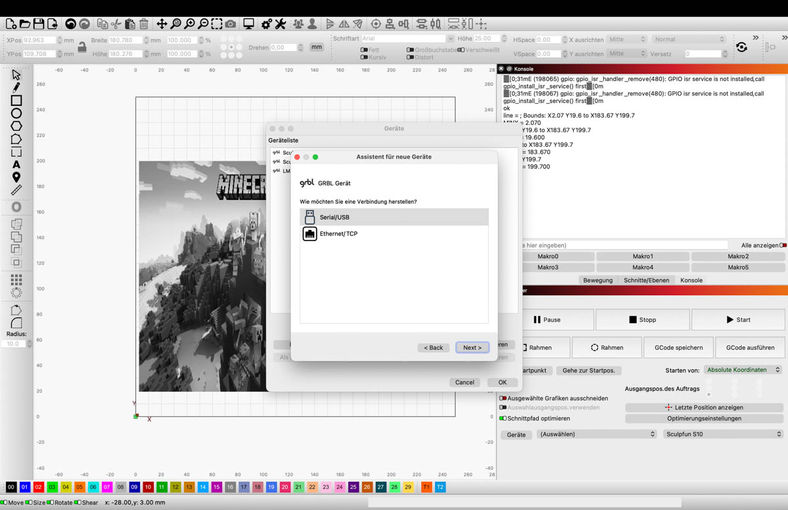The width and height of the screenshot is (788, 510).
Task: Select Ethernet/TCP connection option
Action: tap(394, 234)
